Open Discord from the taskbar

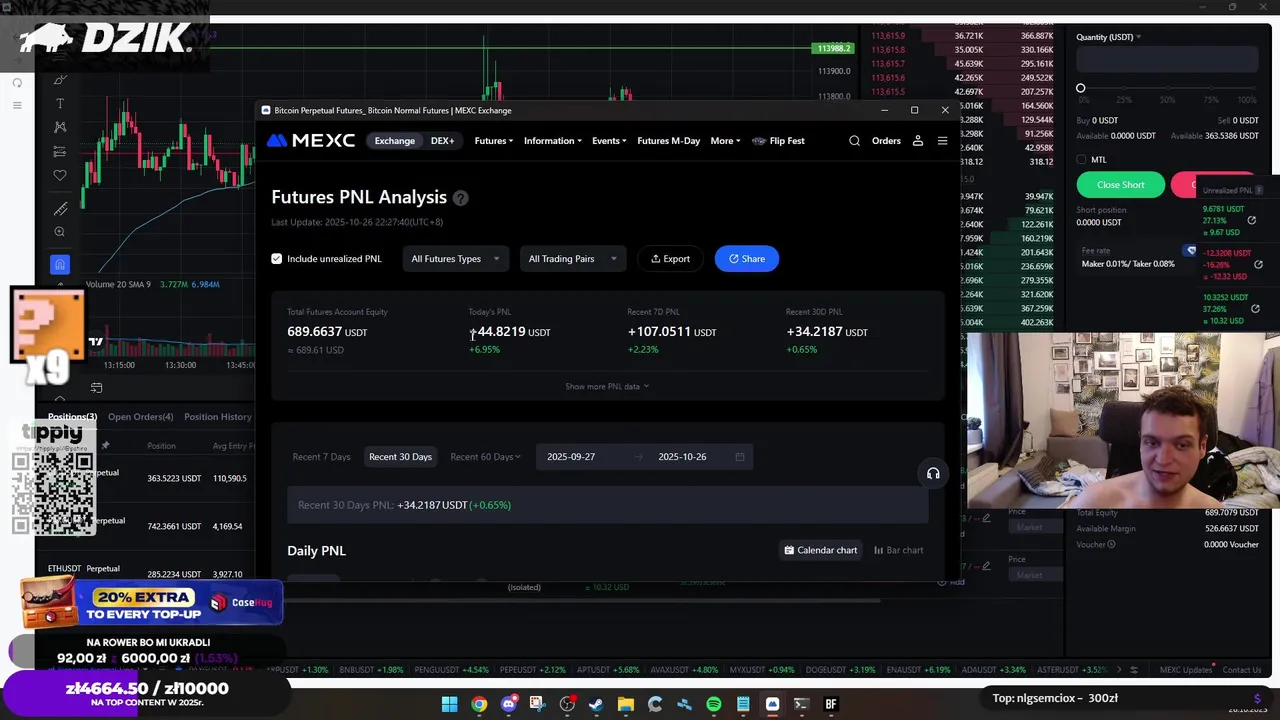(508, 704)
